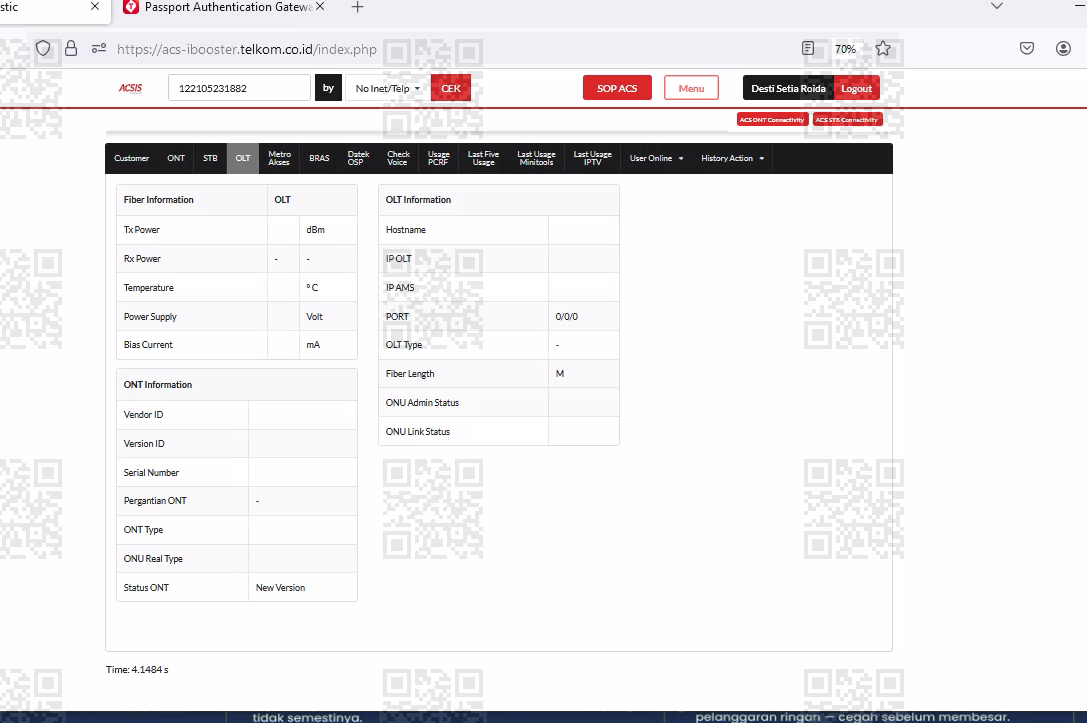This screenshot has width=1087, height=723.
Task: Open the Usage PCRF tab
Action: click(x=438, y=158)
